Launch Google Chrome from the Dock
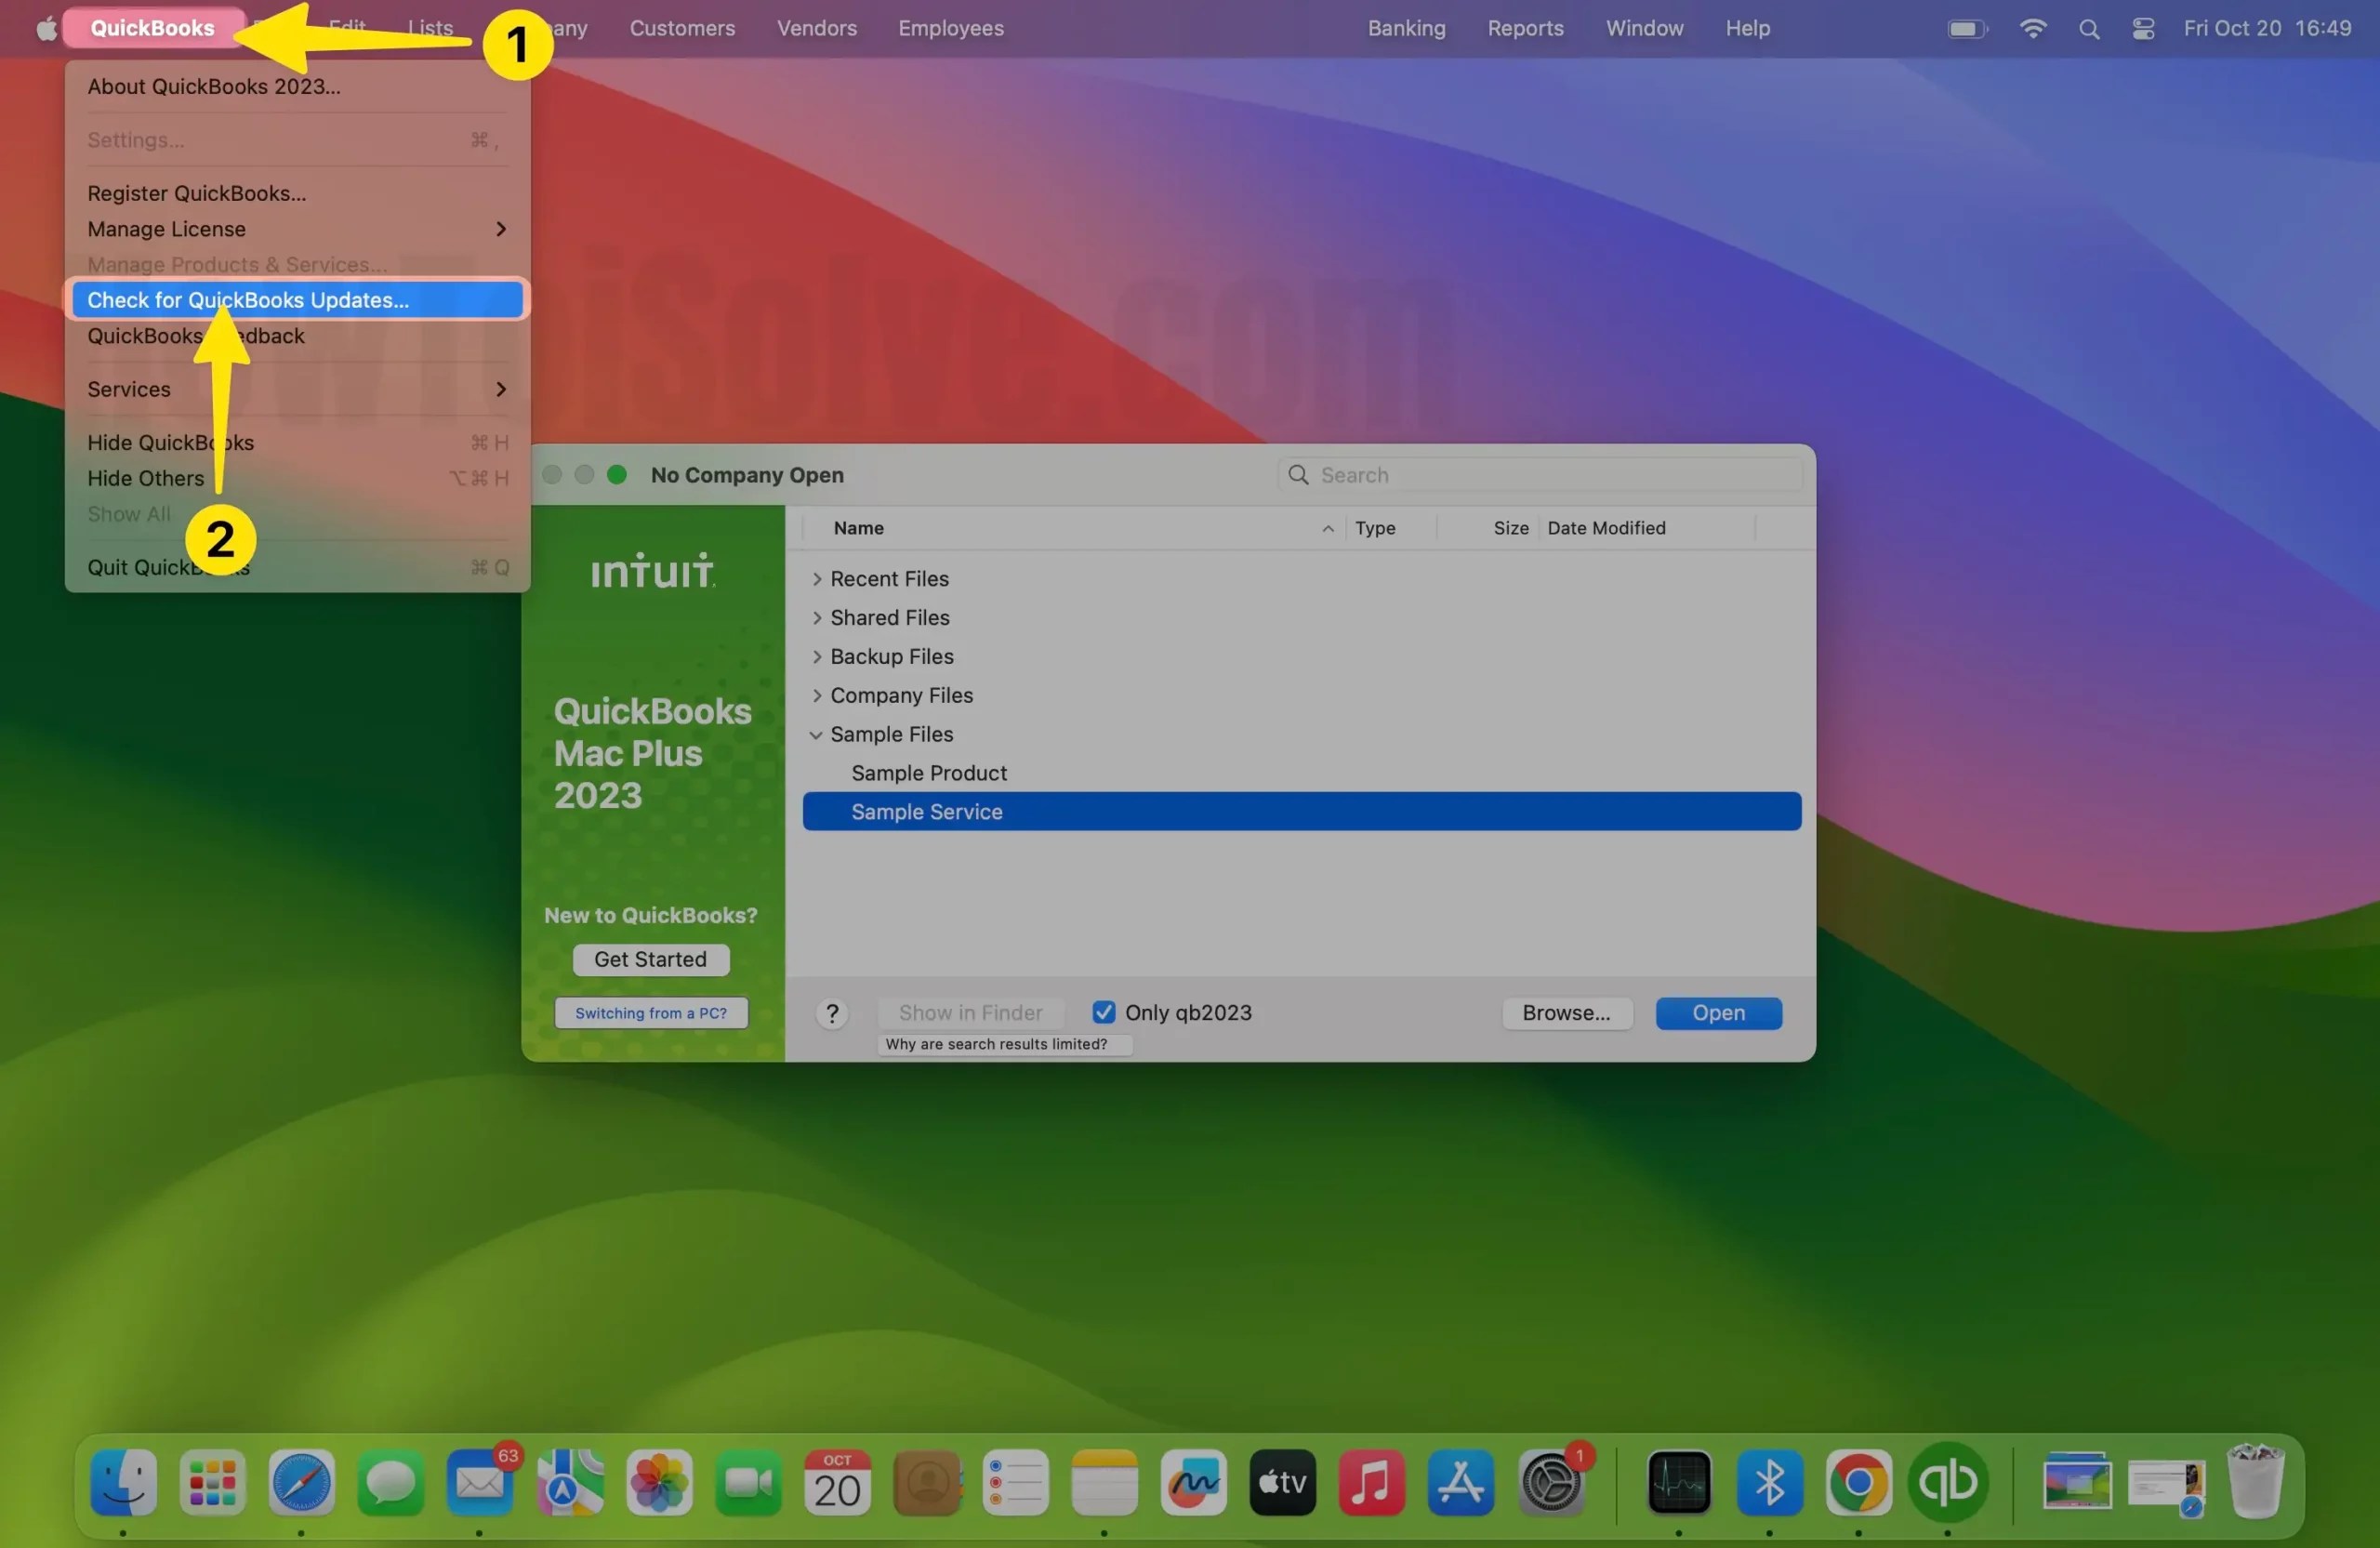This screenshot has height=1548, width=2380. (1857, 1484)
